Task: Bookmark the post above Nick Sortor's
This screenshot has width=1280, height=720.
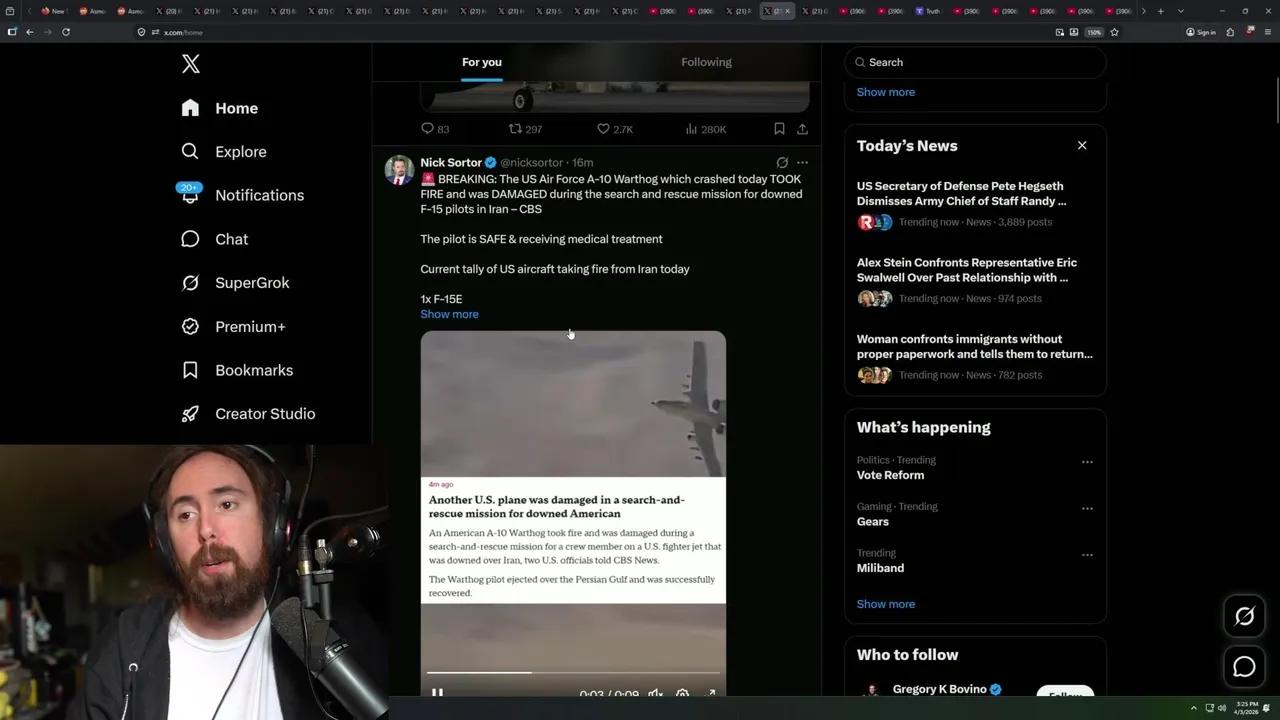Action: point(779,129)
